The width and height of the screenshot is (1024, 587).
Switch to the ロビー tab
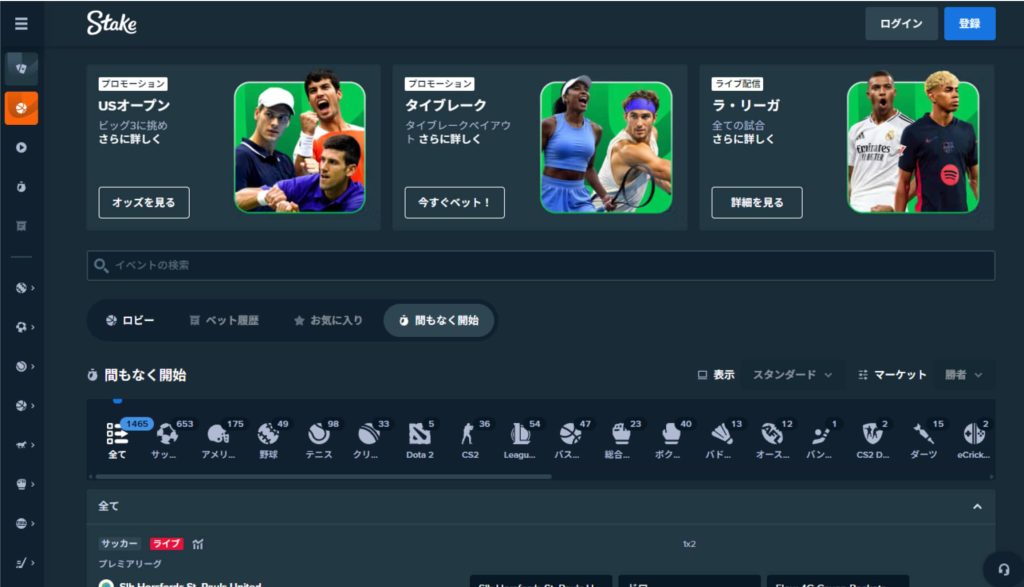(x=130, y=320)
